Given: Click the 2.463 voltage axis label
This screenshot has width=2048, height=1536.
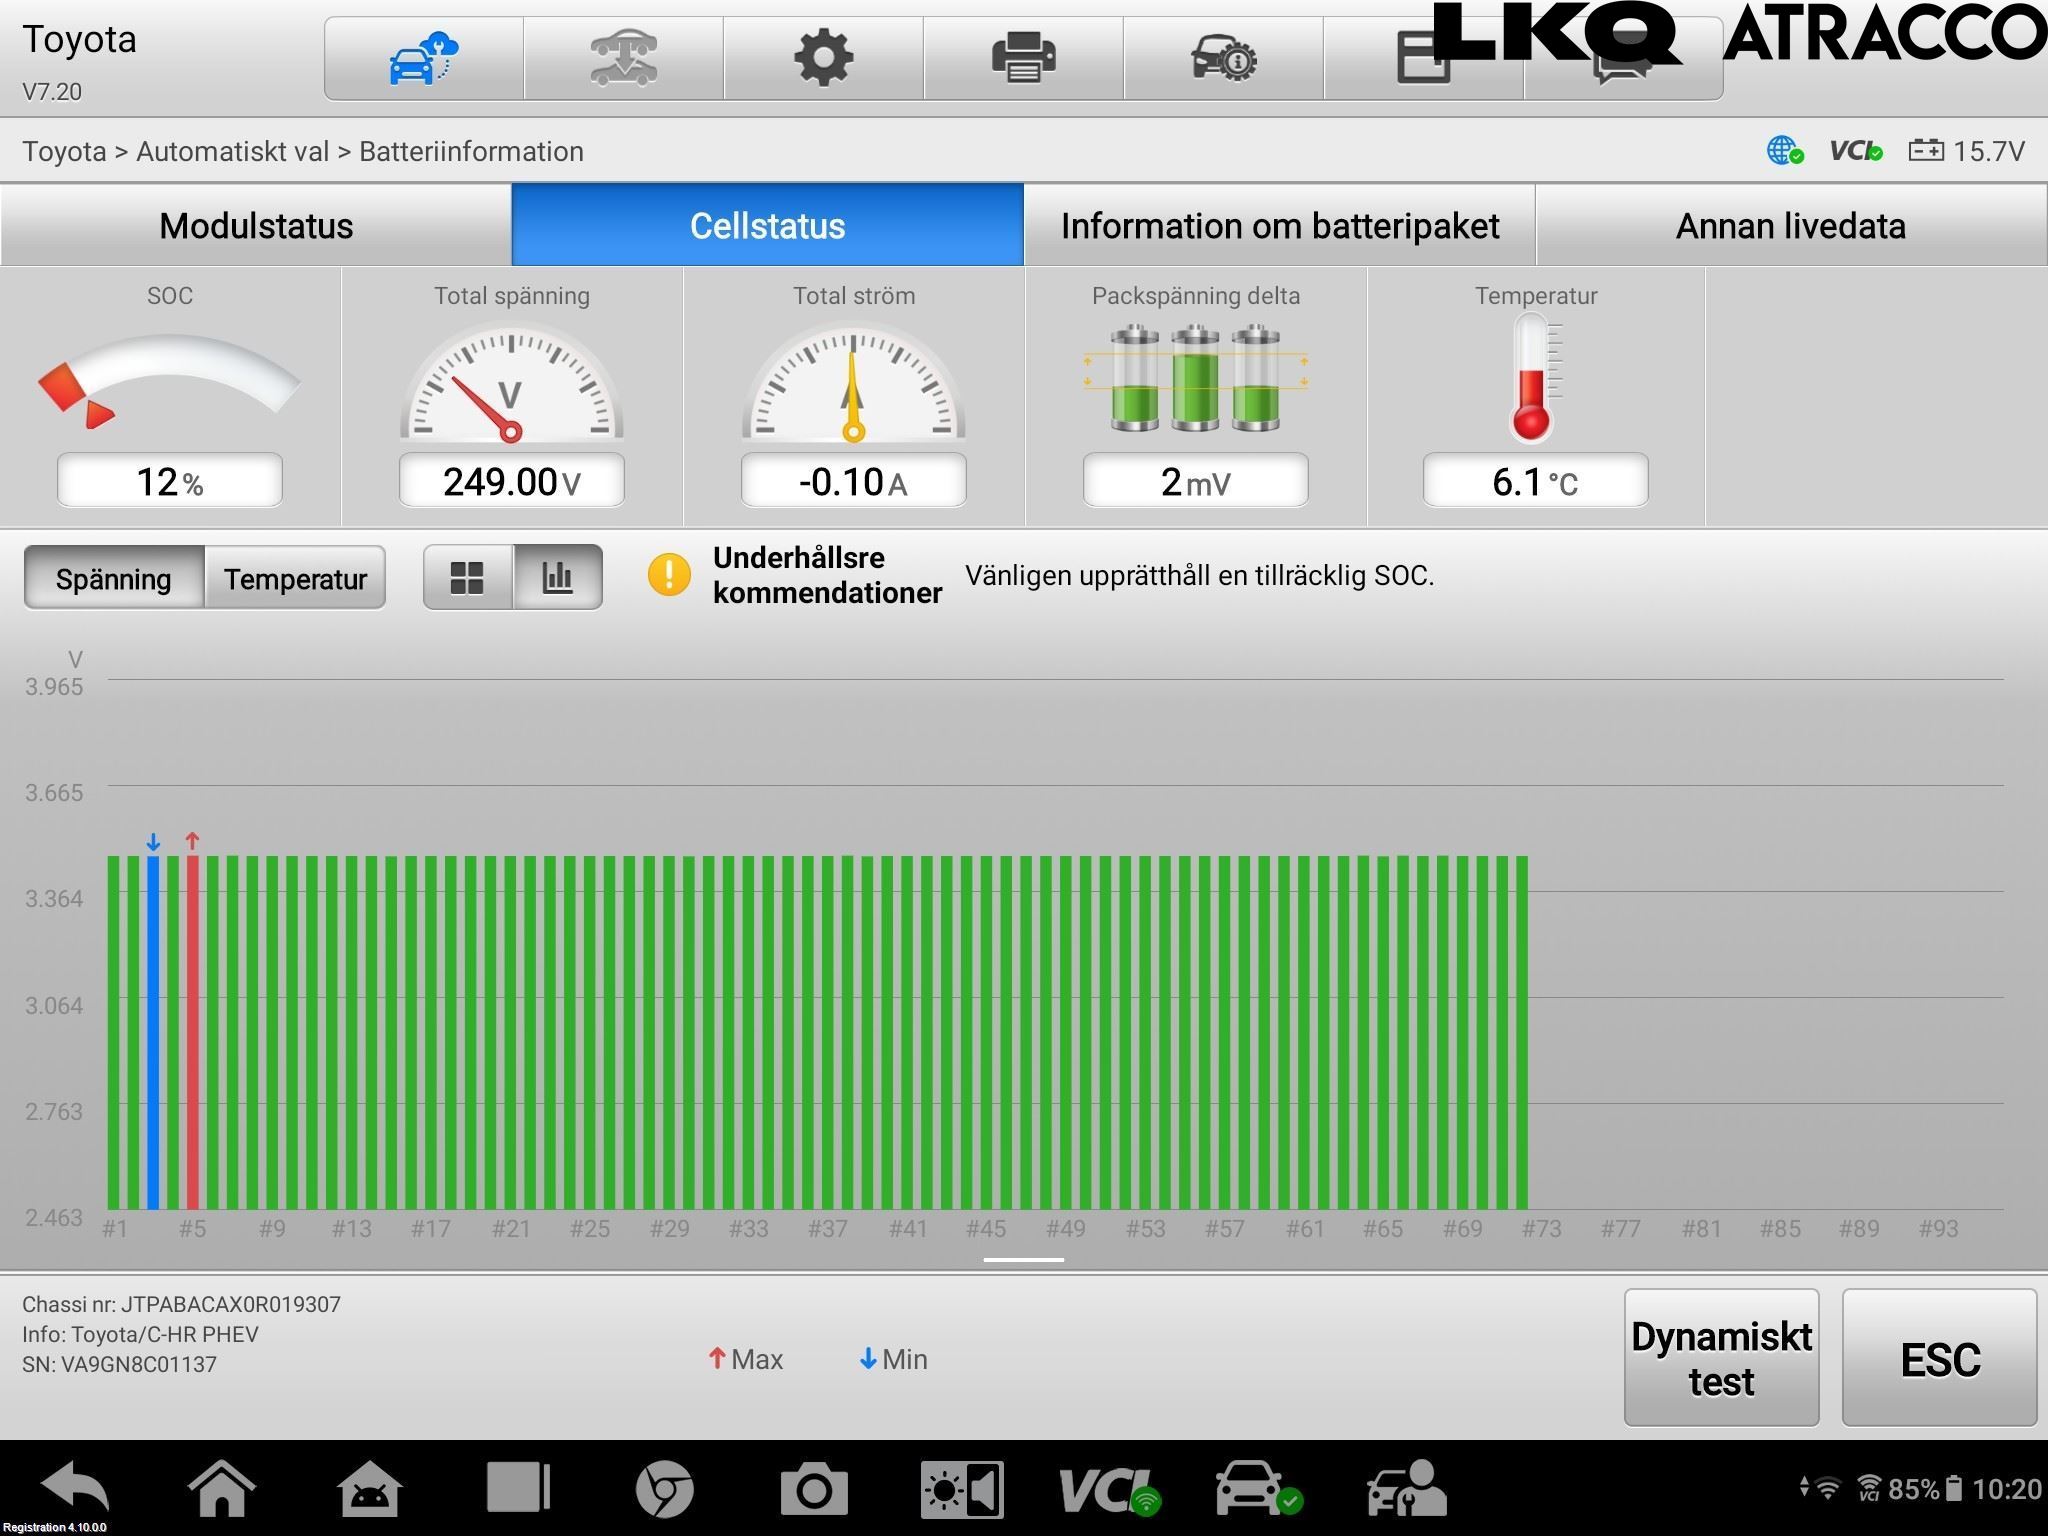Looking at the screenshot, I should pos(54,1217).
